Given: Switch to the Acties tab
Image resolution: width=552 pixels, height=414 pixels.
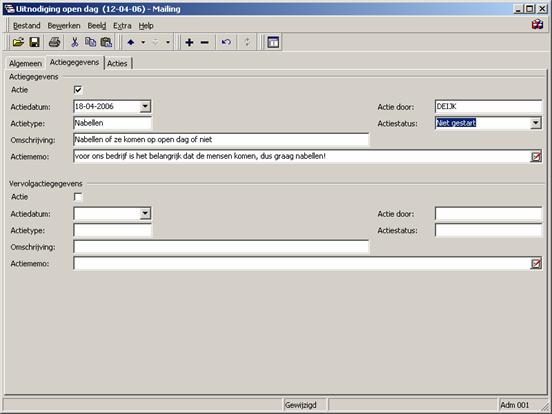Looking at the screenshot, I should [x=117, y=63].
